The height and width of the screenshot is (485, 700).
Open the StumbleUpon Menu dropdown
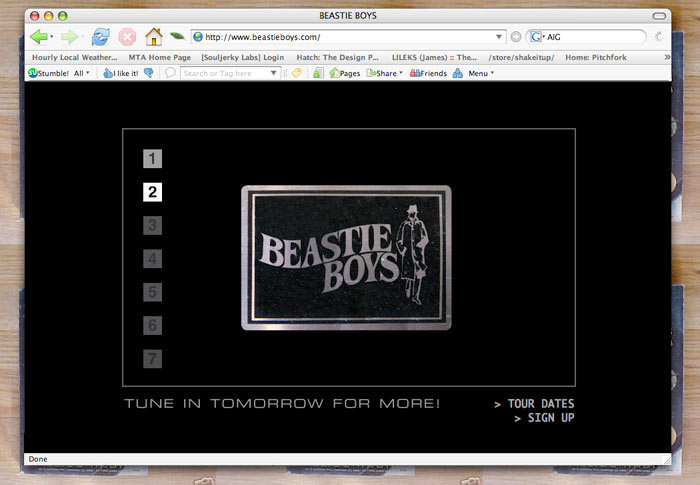tap(481, 73)
